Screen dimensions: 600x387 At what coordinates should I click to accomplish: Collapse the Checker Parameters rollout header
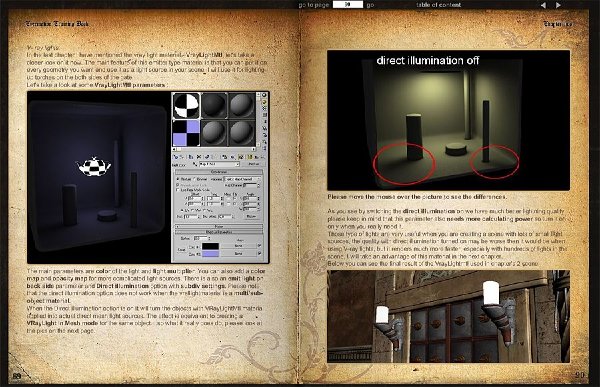pos(219,232)
